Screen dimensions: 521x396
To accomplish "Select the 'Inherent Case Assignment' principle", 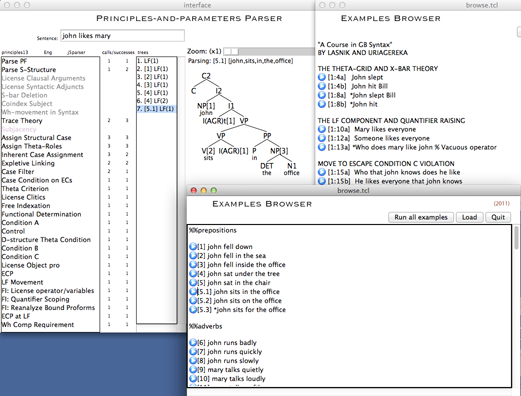I will [42, 155].
